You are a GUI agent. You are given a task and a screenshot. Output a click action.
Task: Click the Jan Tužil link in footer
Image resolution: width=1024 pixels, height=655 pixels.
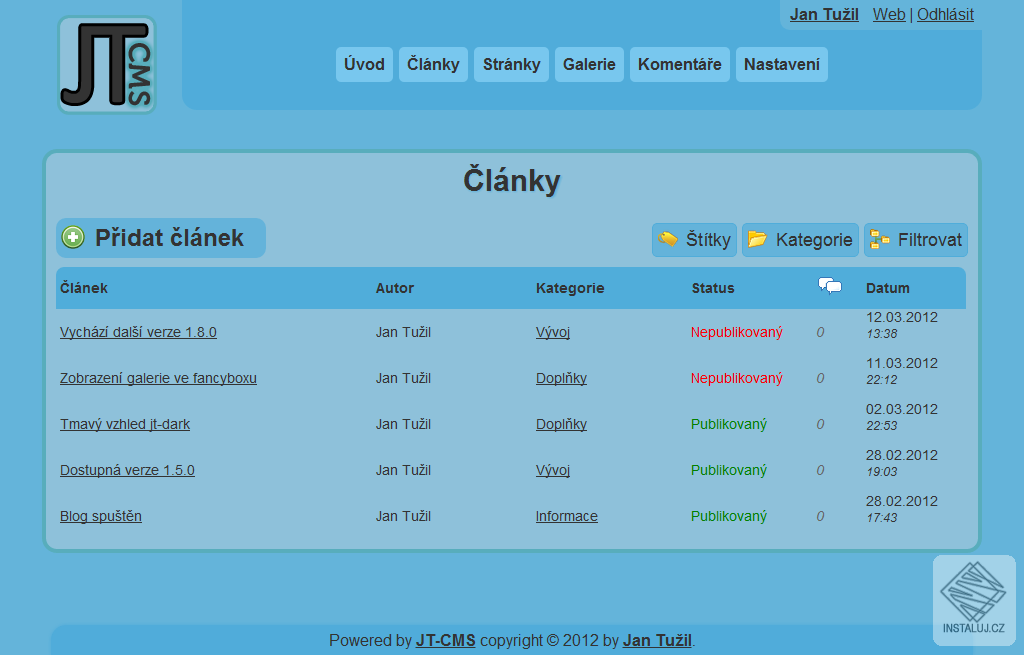[x=657, y=641]
